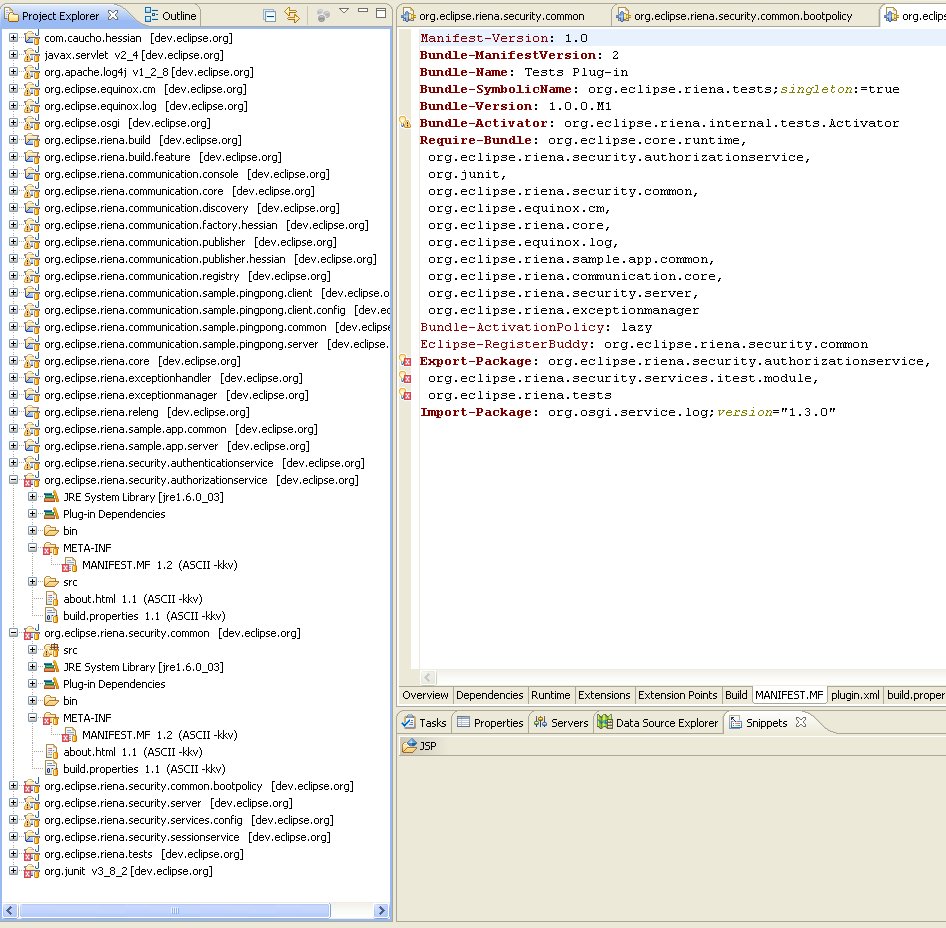The image size is (946, 928).
Task: Click the 'Bundle-ActivationPolicy: lazy' line
Action: 536,328
